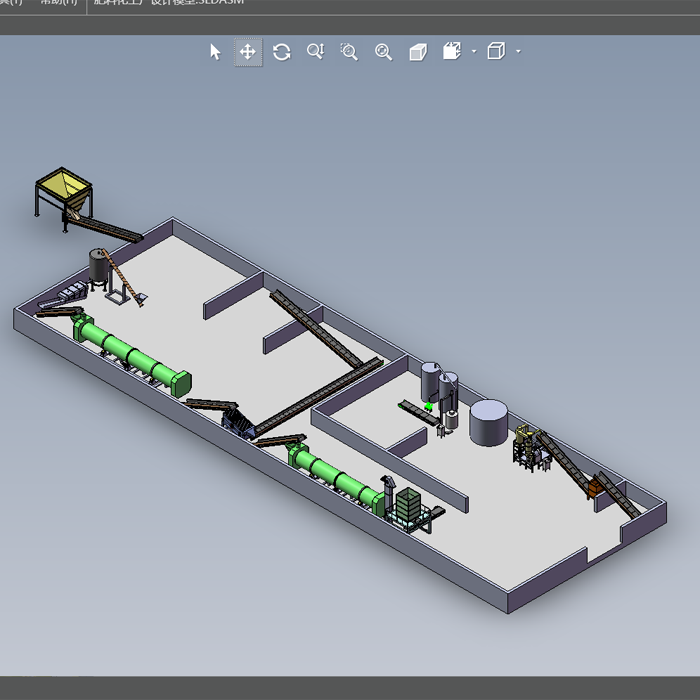Screen dimensions: 700x700
Task: Open the view orientation dropdown arrow
Action: (474, 52)
